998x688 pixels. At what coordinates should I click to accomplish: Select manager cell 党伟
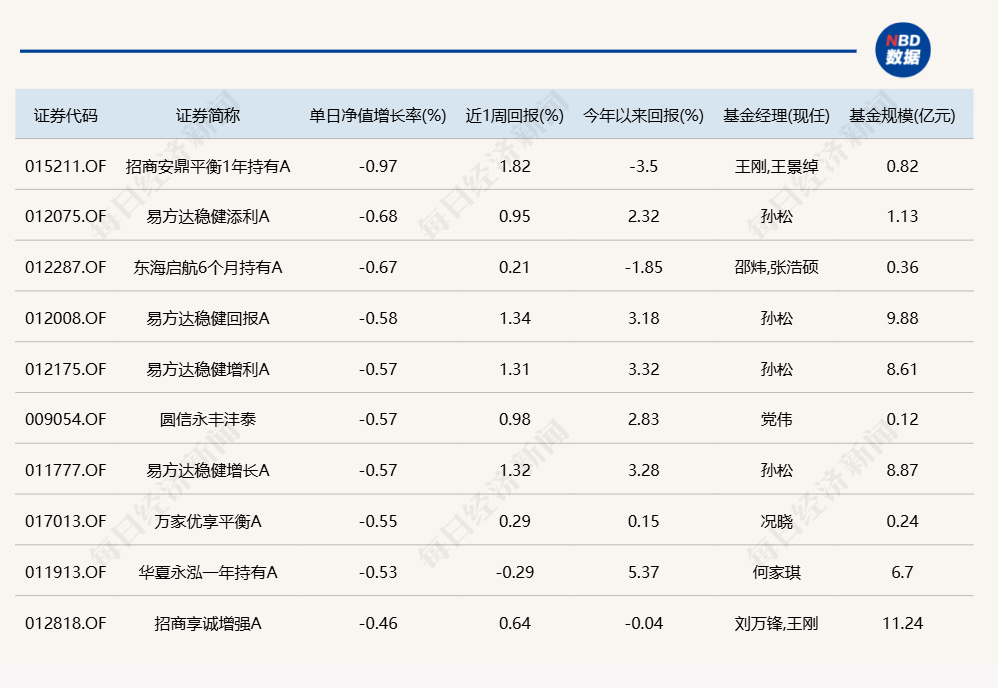click(x=777, y=419)
